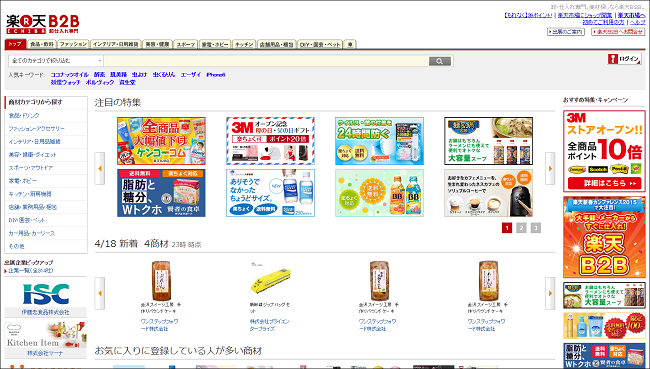Open the キッチン tab

coord(244,44)
